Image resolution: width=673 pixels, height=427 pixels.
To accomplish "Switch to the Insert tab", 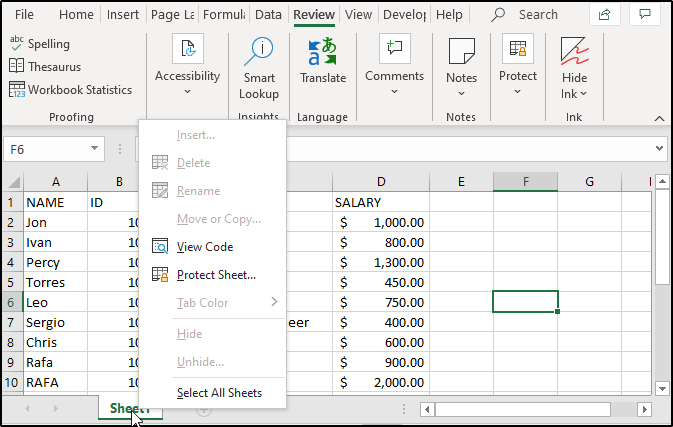I will 123,15.
